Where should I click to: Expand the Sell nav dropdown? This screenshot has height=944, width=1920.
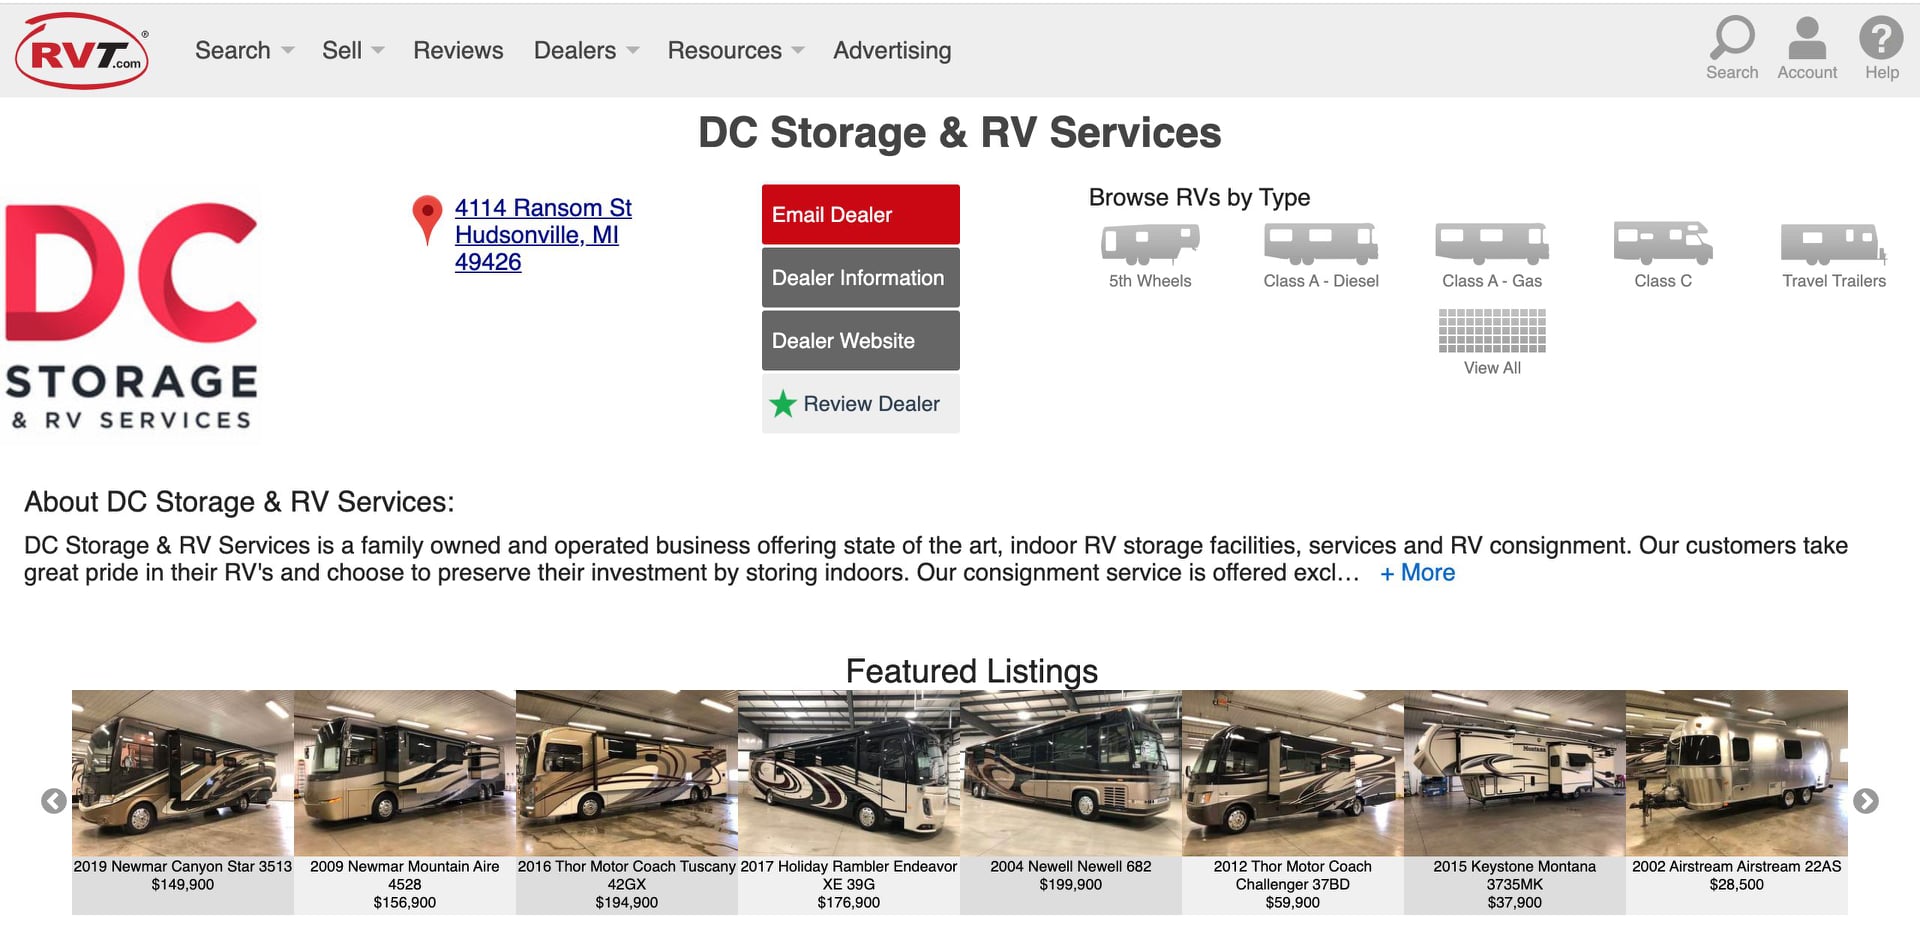(x=353, y=50)
